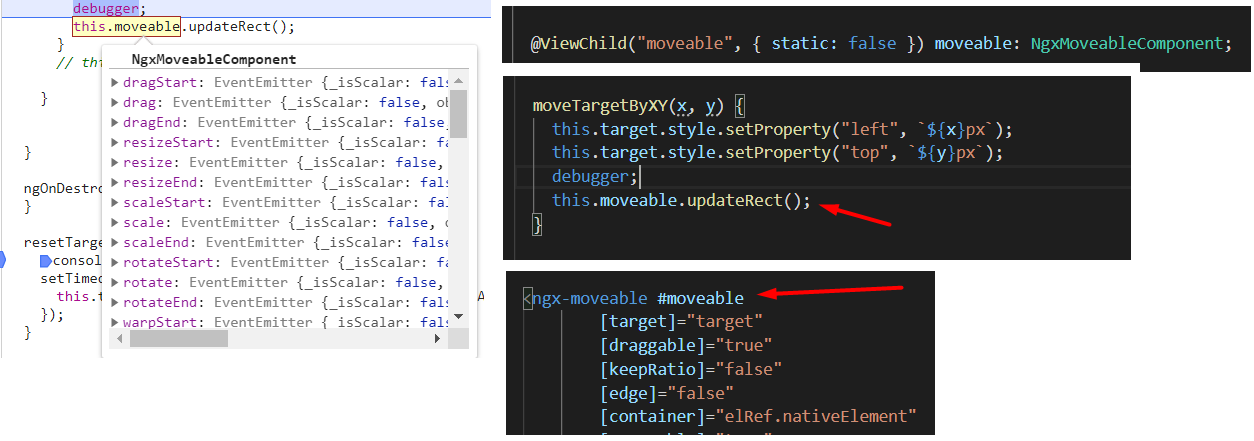Expand the rotate EventEmitter property
The width and height of the screenshot is (1254, 441).
(x=115, y=282)
